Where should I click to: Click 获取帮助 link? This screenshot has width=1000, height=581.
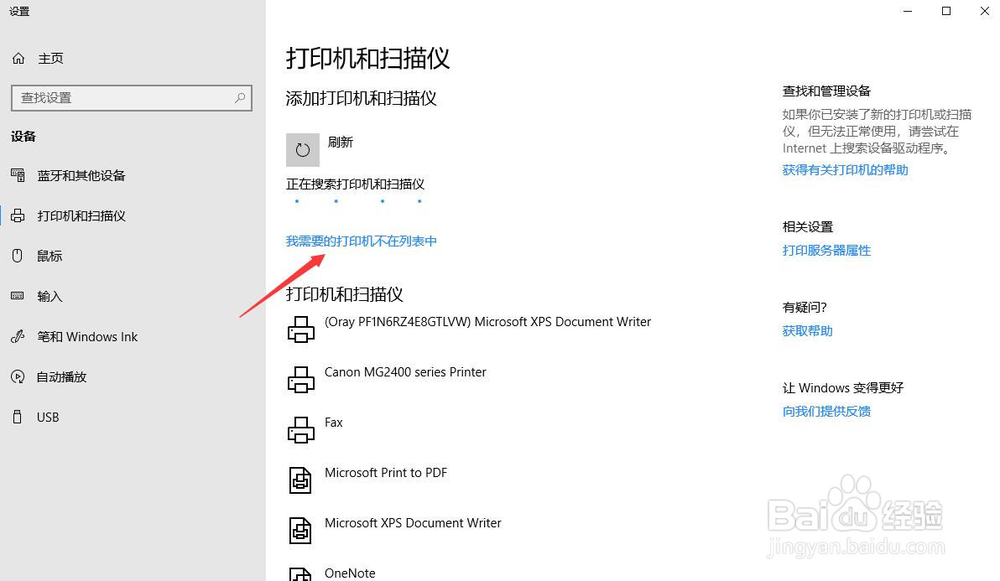807,330
